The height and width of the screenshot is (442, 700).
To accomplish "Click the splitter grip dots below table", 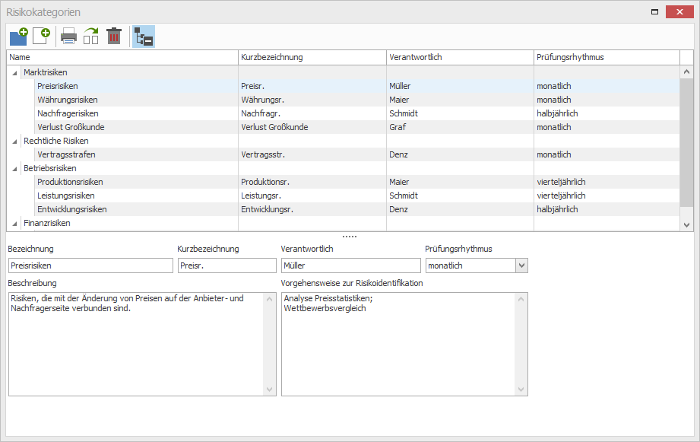I will point(350,236).
